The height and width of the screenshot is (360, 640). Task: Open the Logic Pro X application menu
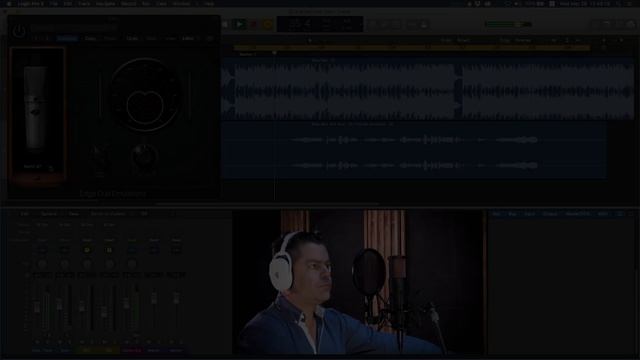tap(30, 4)
